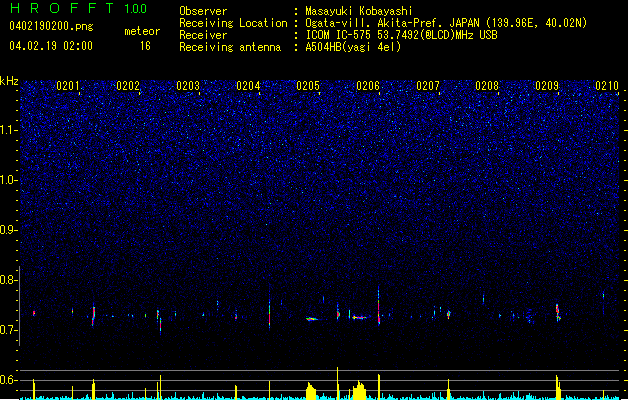Click the observer name Masayuki Kobayashi
Viewport: 629px width, 400px height.
(x=359, y=11)
